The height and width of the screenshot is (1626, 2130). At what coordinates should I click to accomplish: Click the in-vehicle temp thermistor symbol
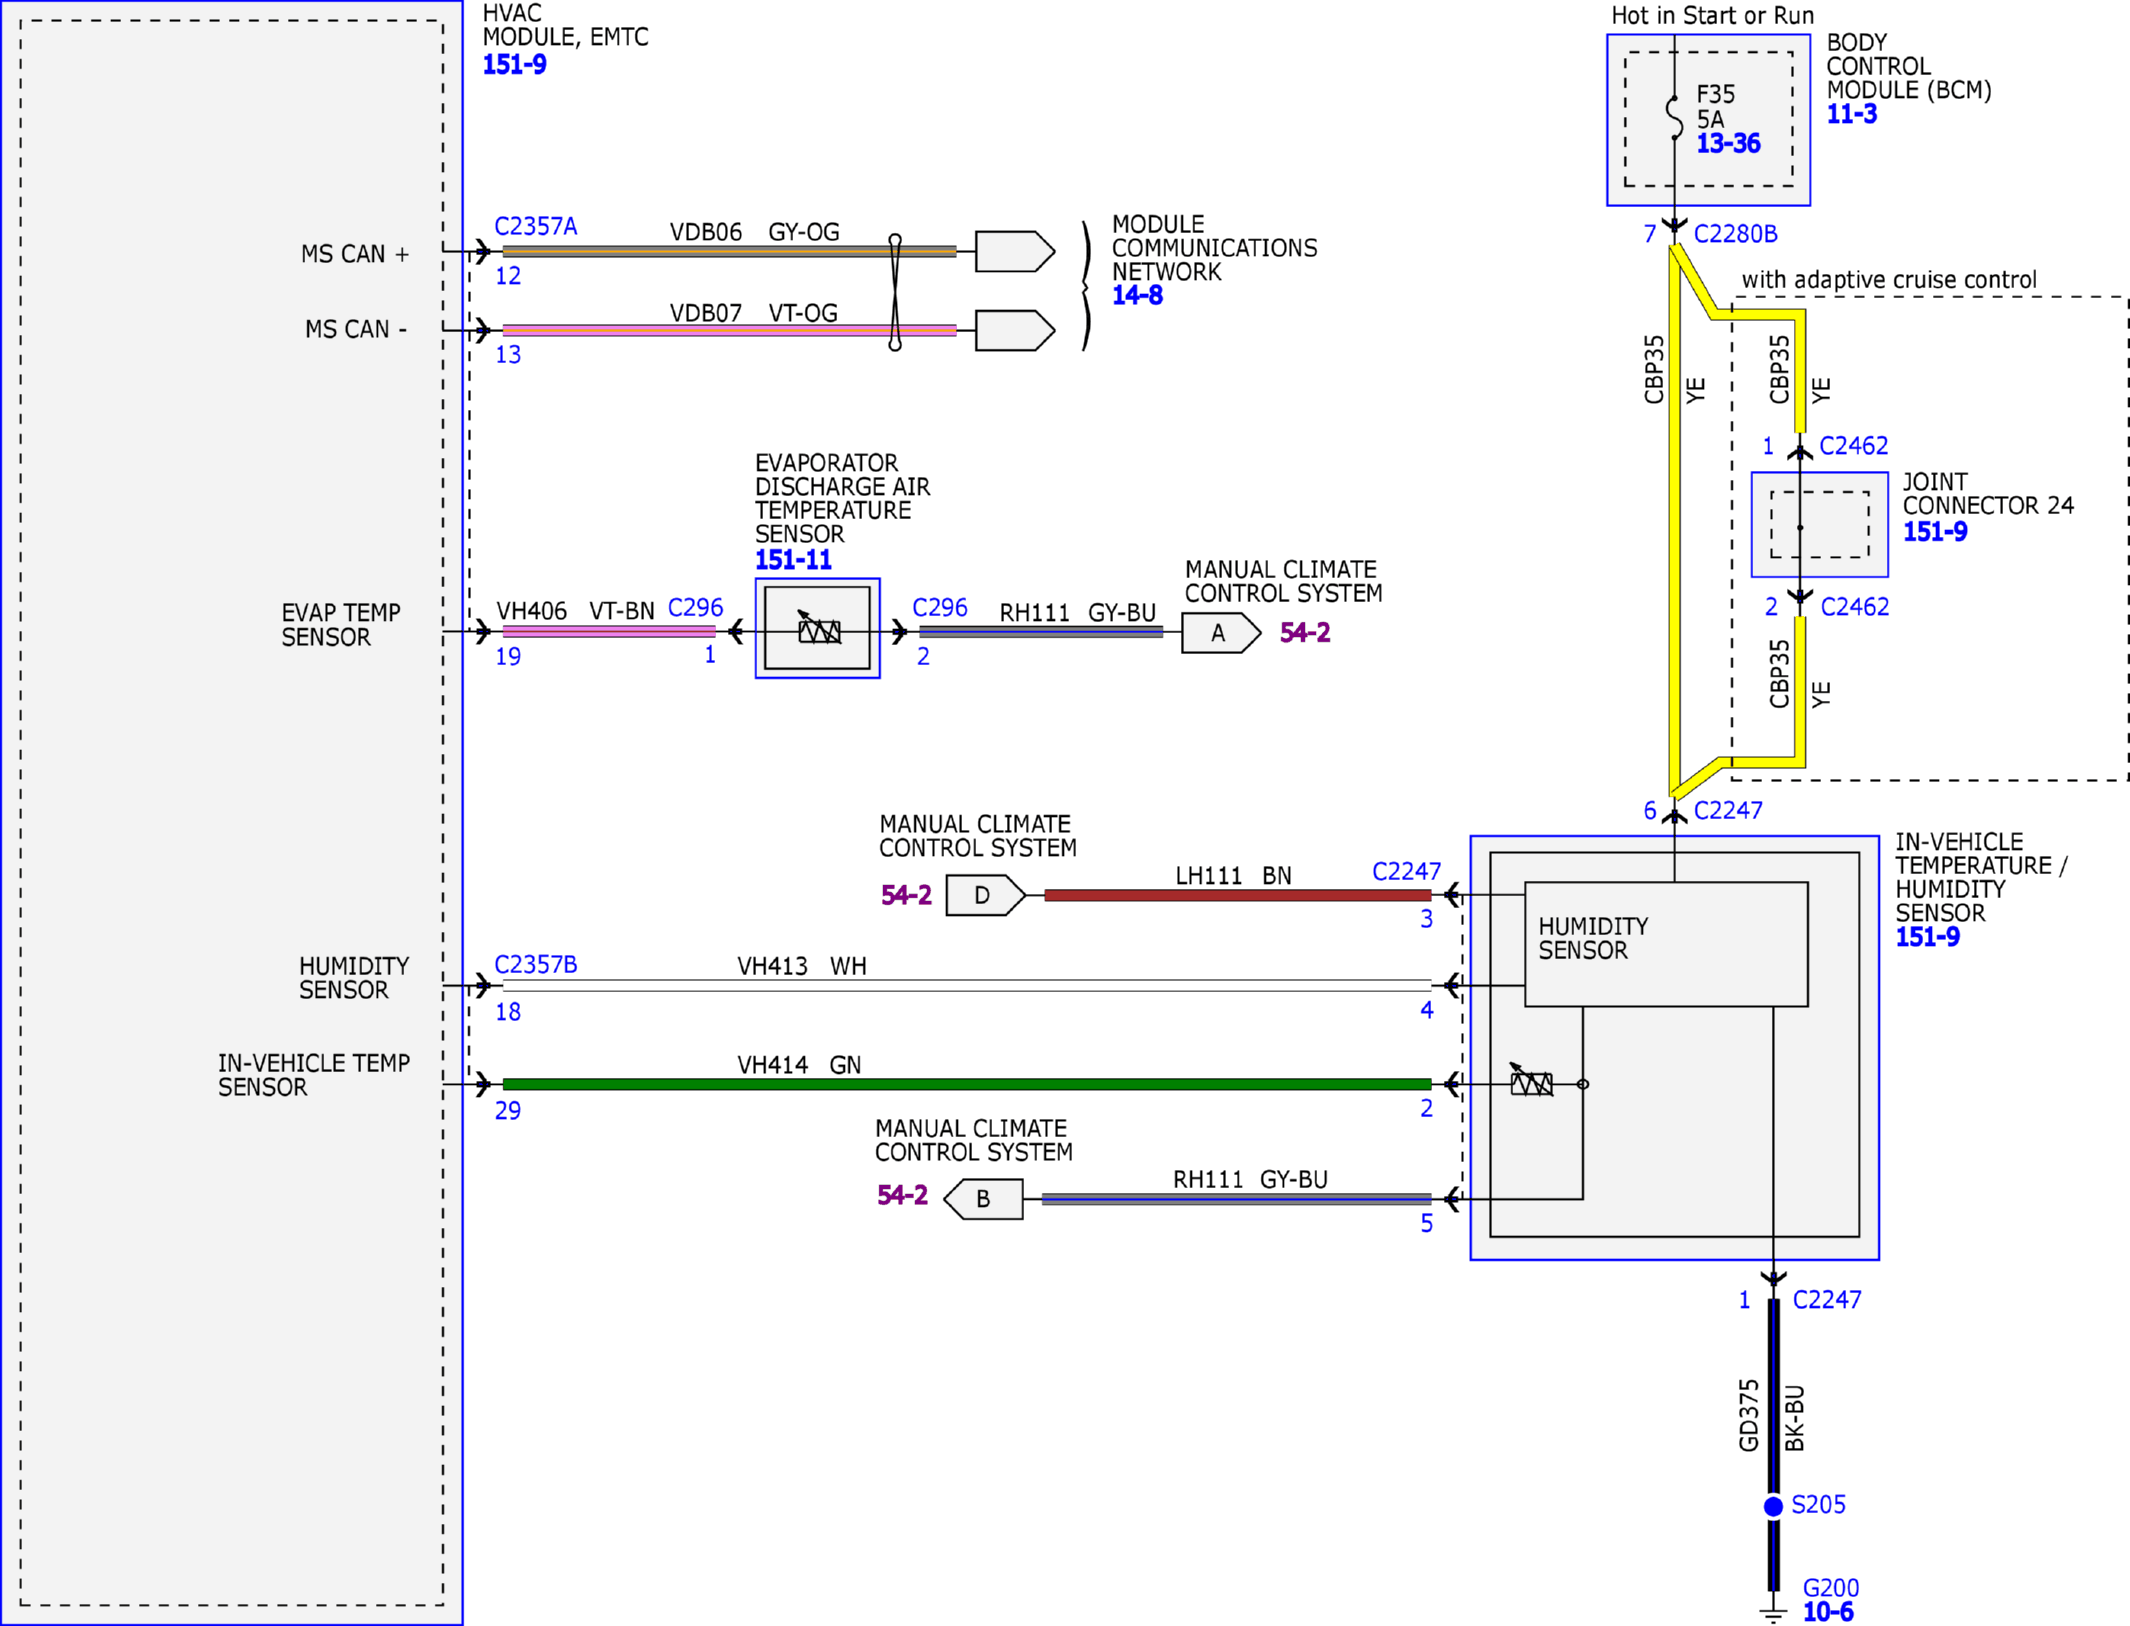[1530, 1081]
